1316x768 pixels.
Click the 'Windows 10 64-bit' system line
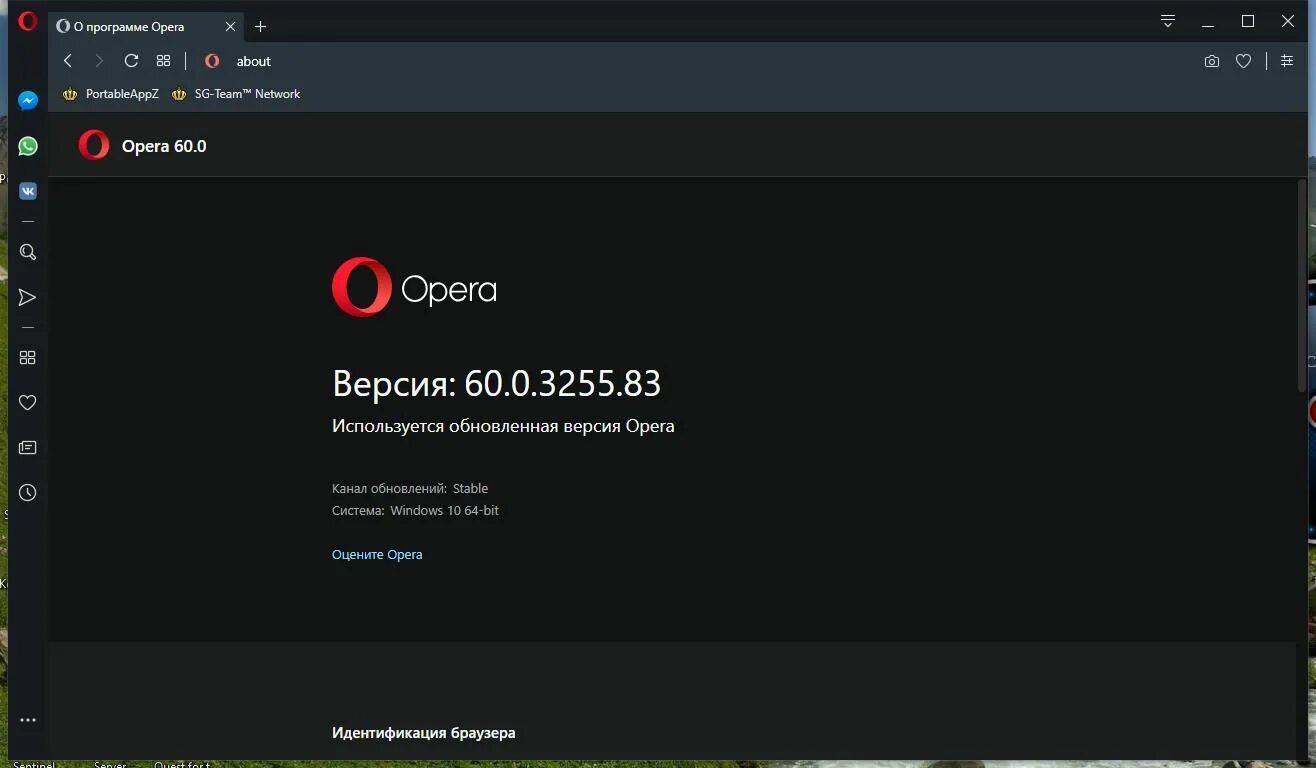(x=415, y=511)
